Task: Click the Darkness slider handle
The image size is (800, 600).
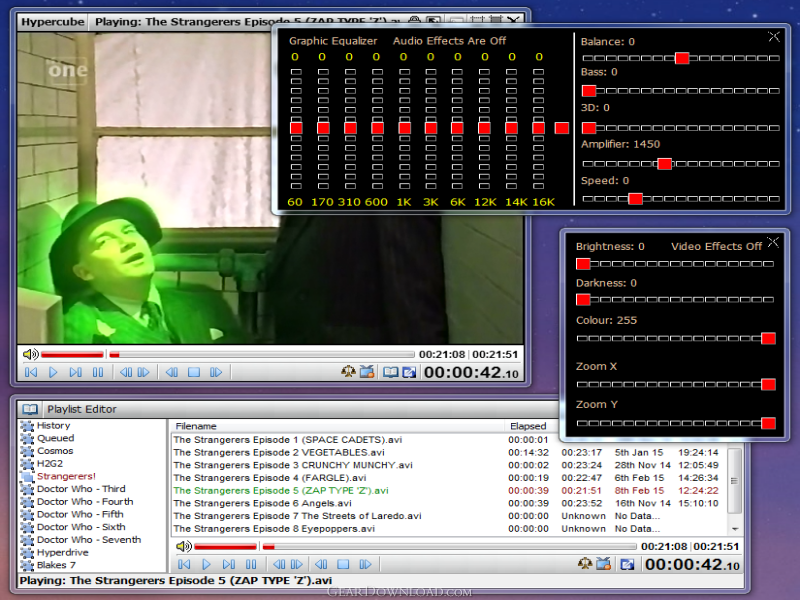Action: (x=583, y=299)
